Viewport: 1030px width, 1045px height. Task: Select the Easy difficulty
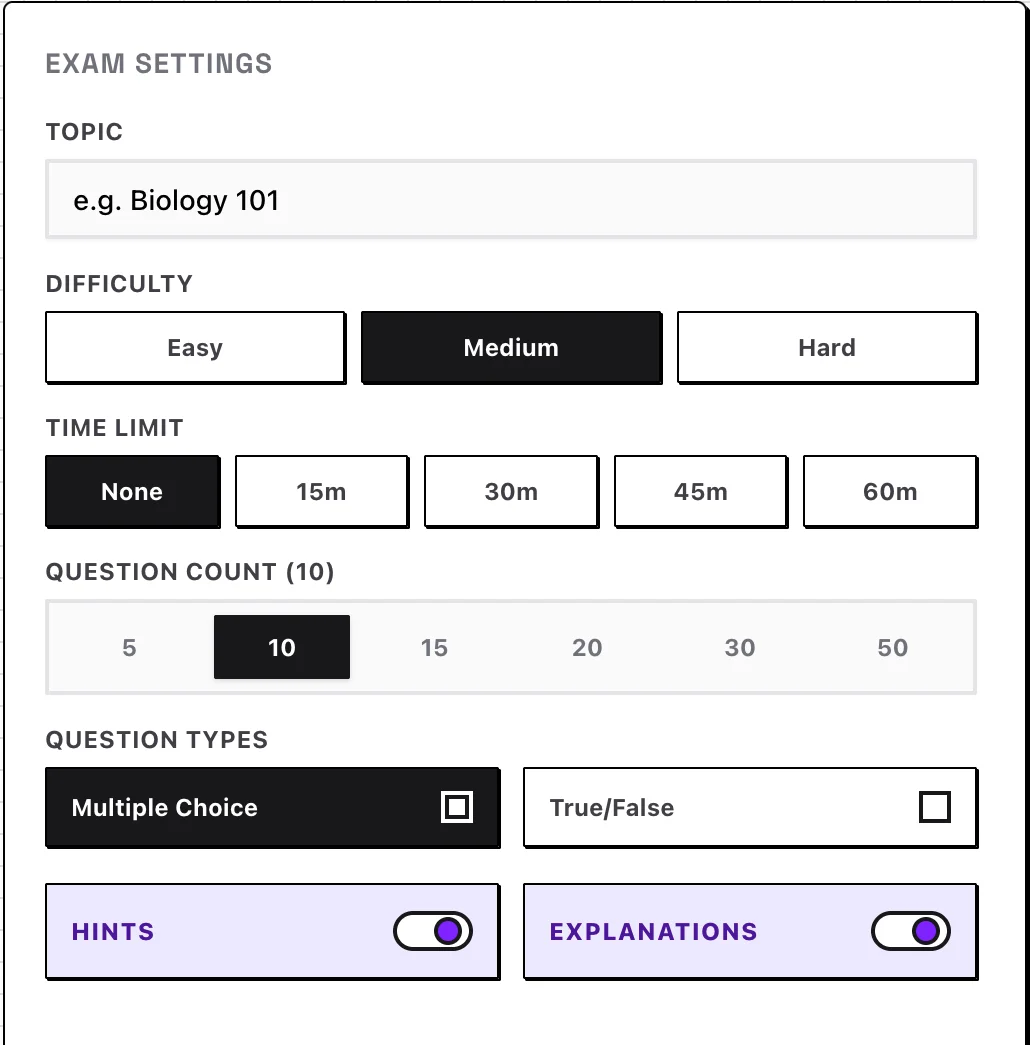tap(195, 347)
